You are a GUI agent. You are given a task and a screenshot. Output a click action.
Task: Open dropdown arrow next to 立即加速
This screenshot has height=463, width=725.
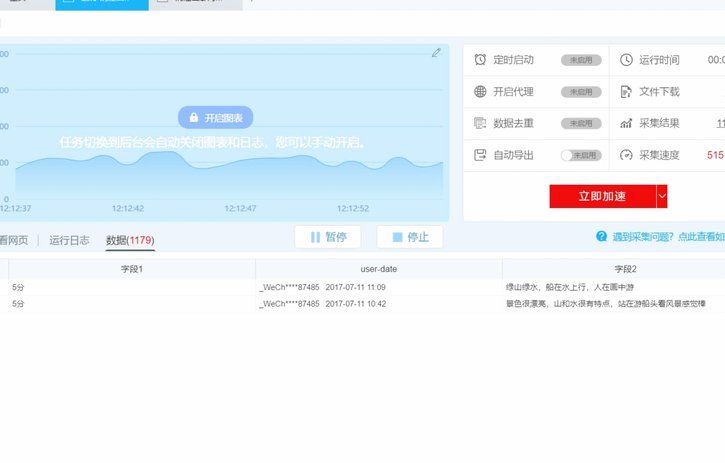pos(662,196)
